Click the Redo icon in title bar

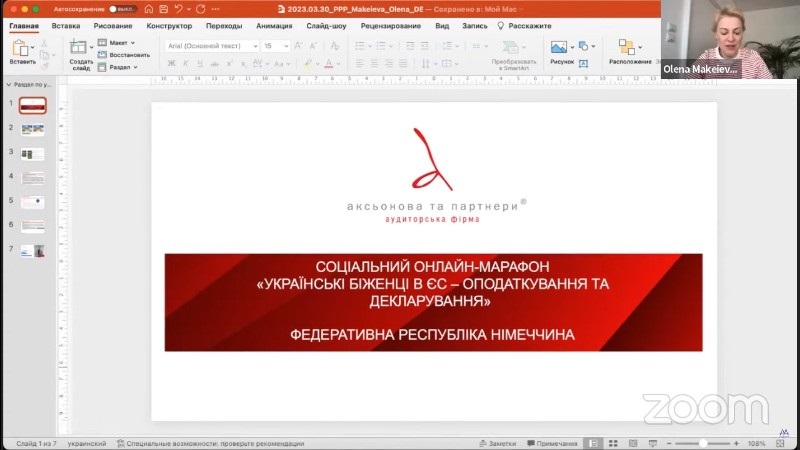[201, 9]
